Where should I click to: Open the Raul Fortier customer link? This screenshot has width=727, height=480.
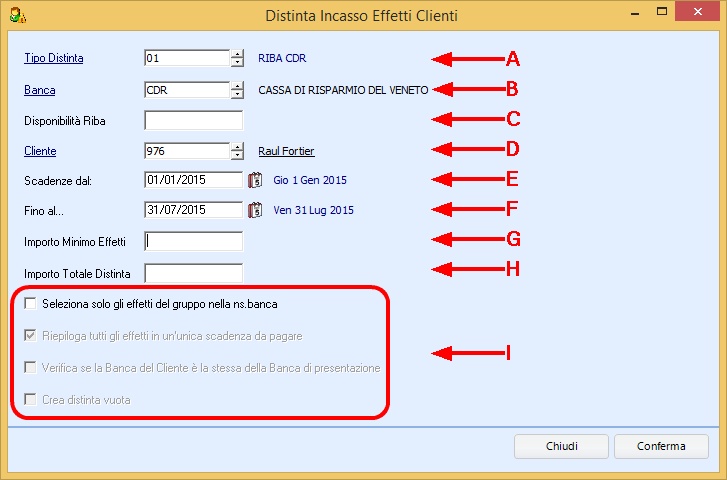(286, 151)
